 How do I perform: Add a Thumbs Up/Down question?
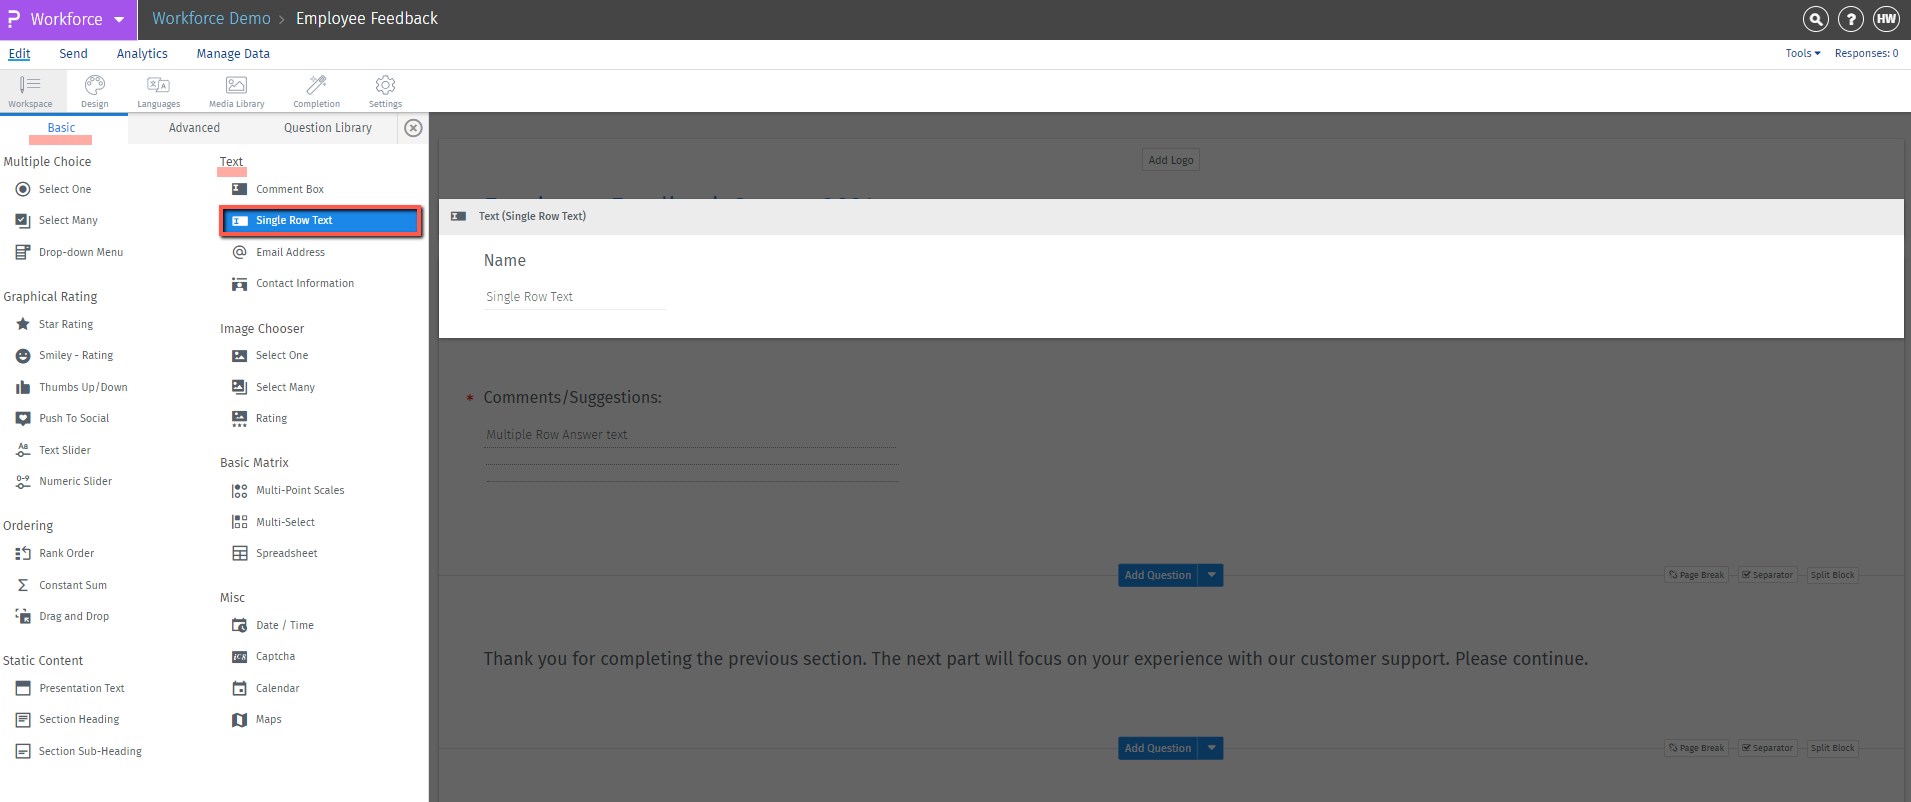pos(72,387)
